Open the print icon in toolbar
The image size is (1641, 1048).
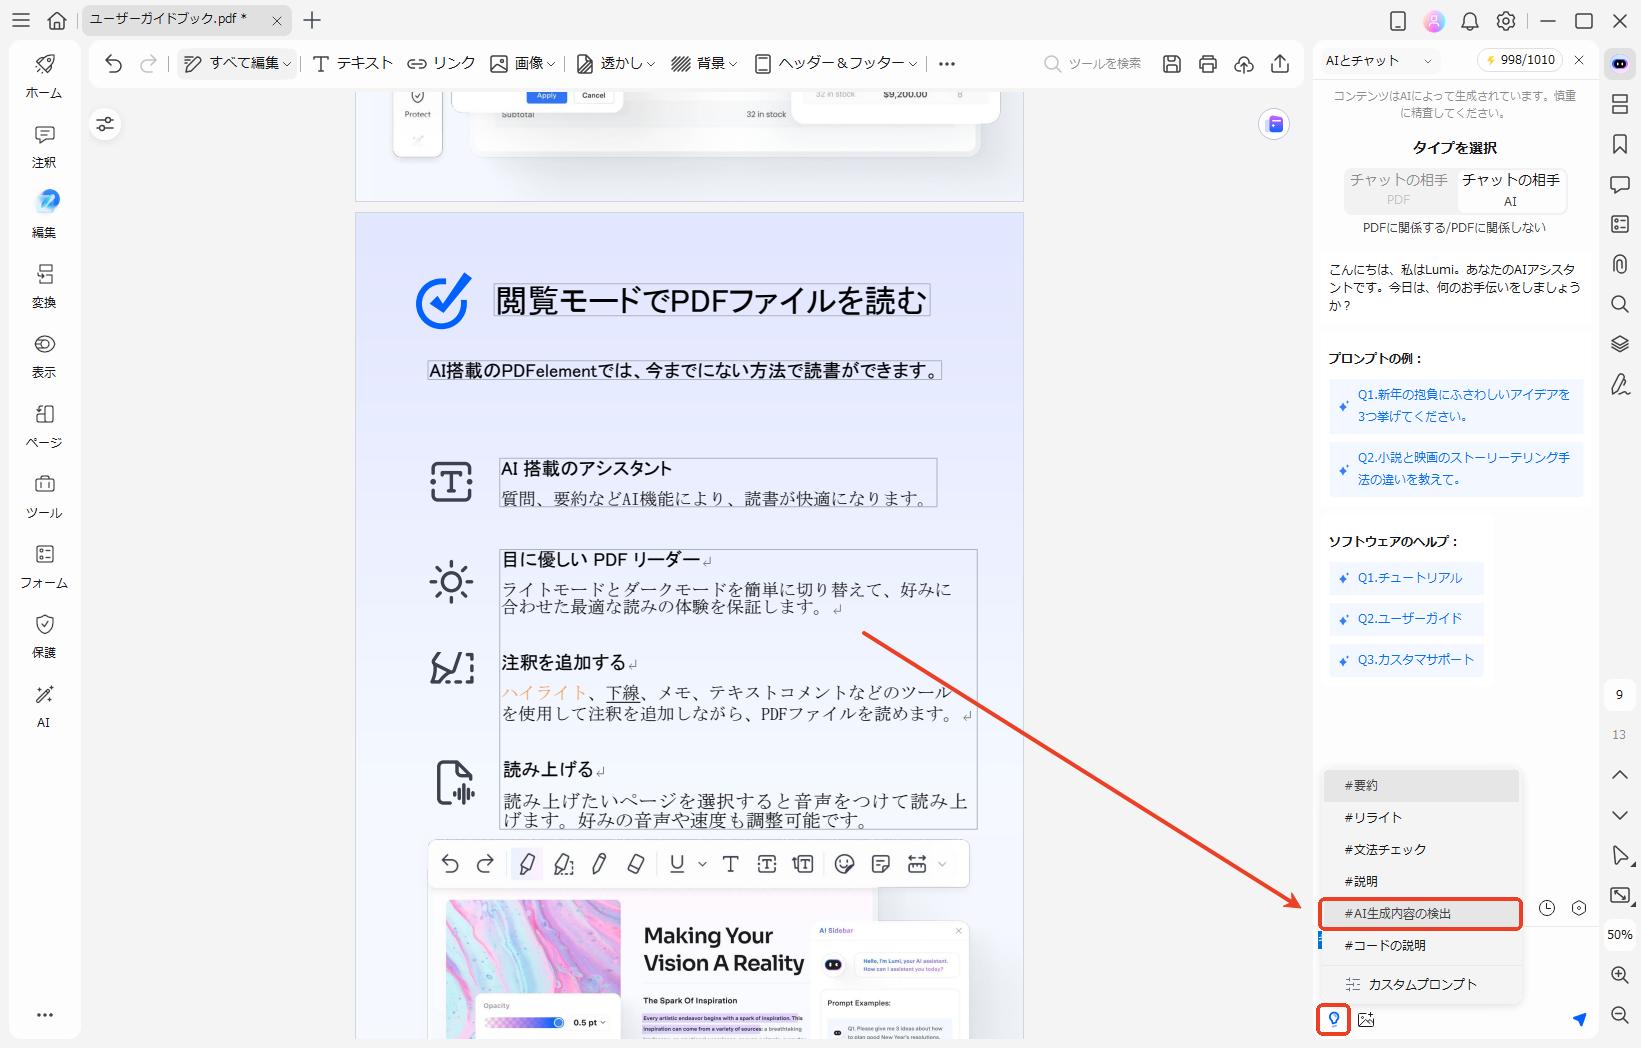click(1207, 63)
